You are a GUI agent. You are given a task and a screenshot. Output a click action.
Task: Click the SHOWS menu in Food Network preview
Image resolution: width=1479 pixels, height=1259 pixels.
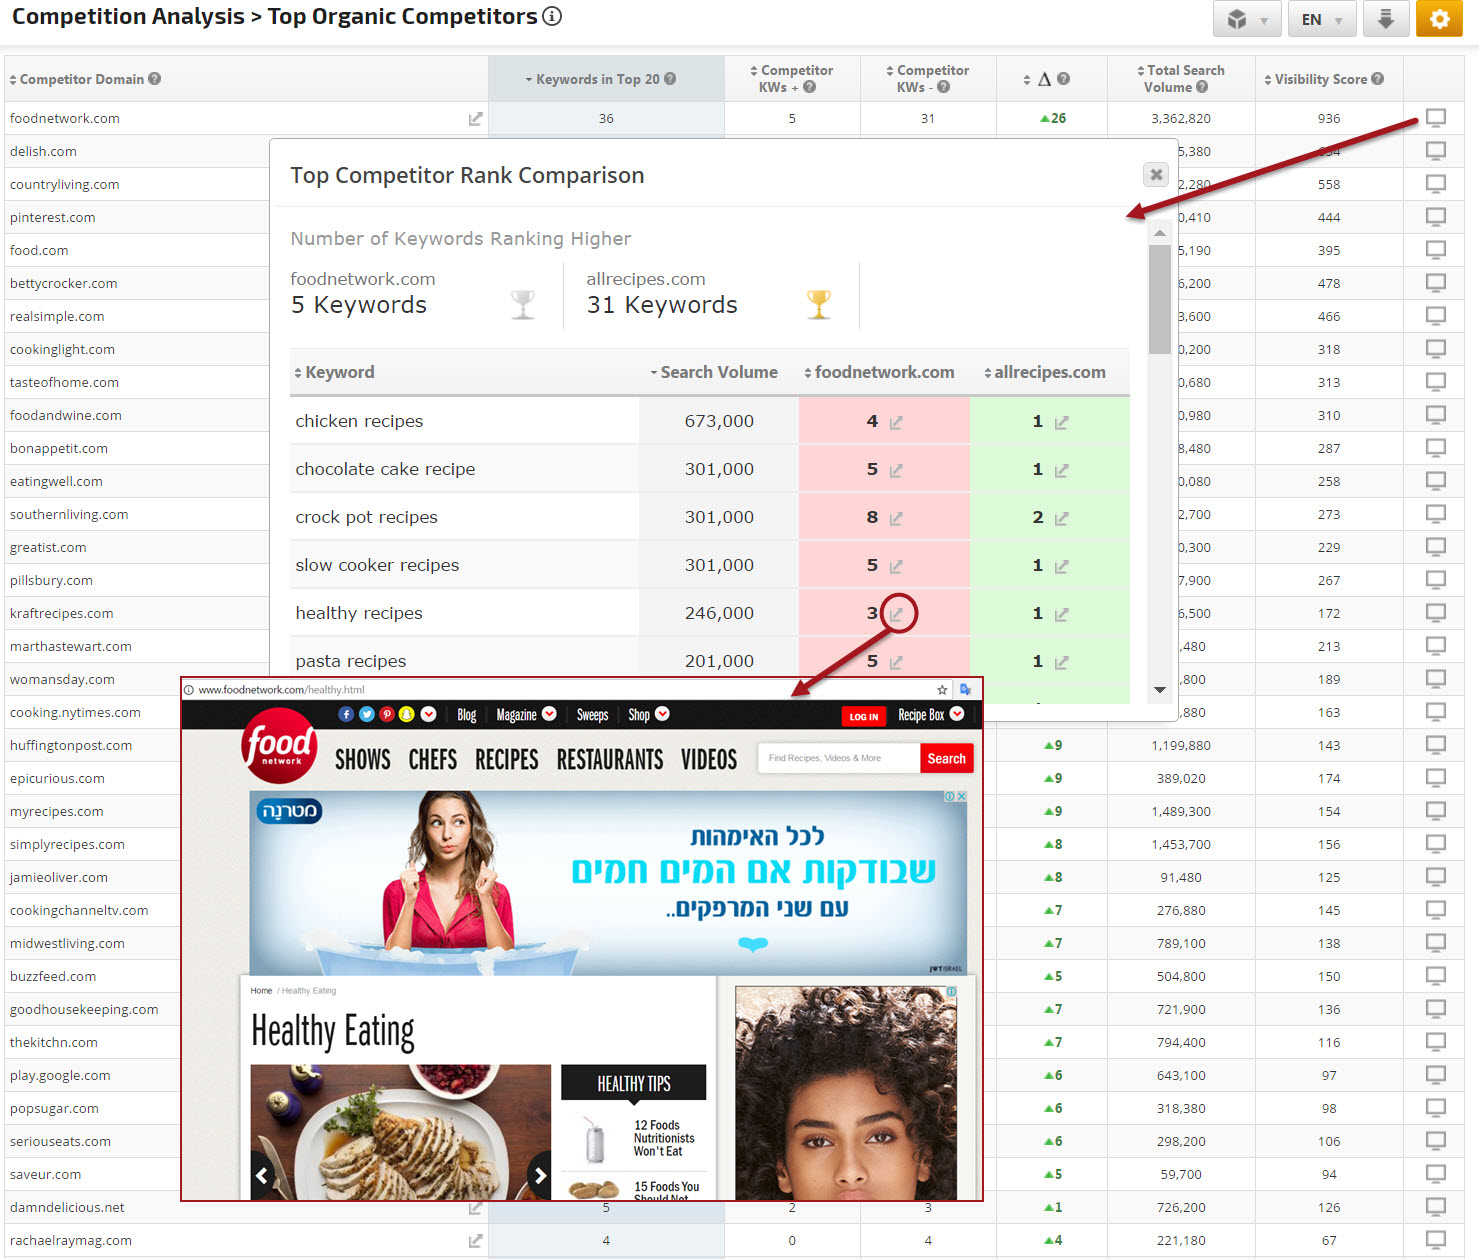362,760
